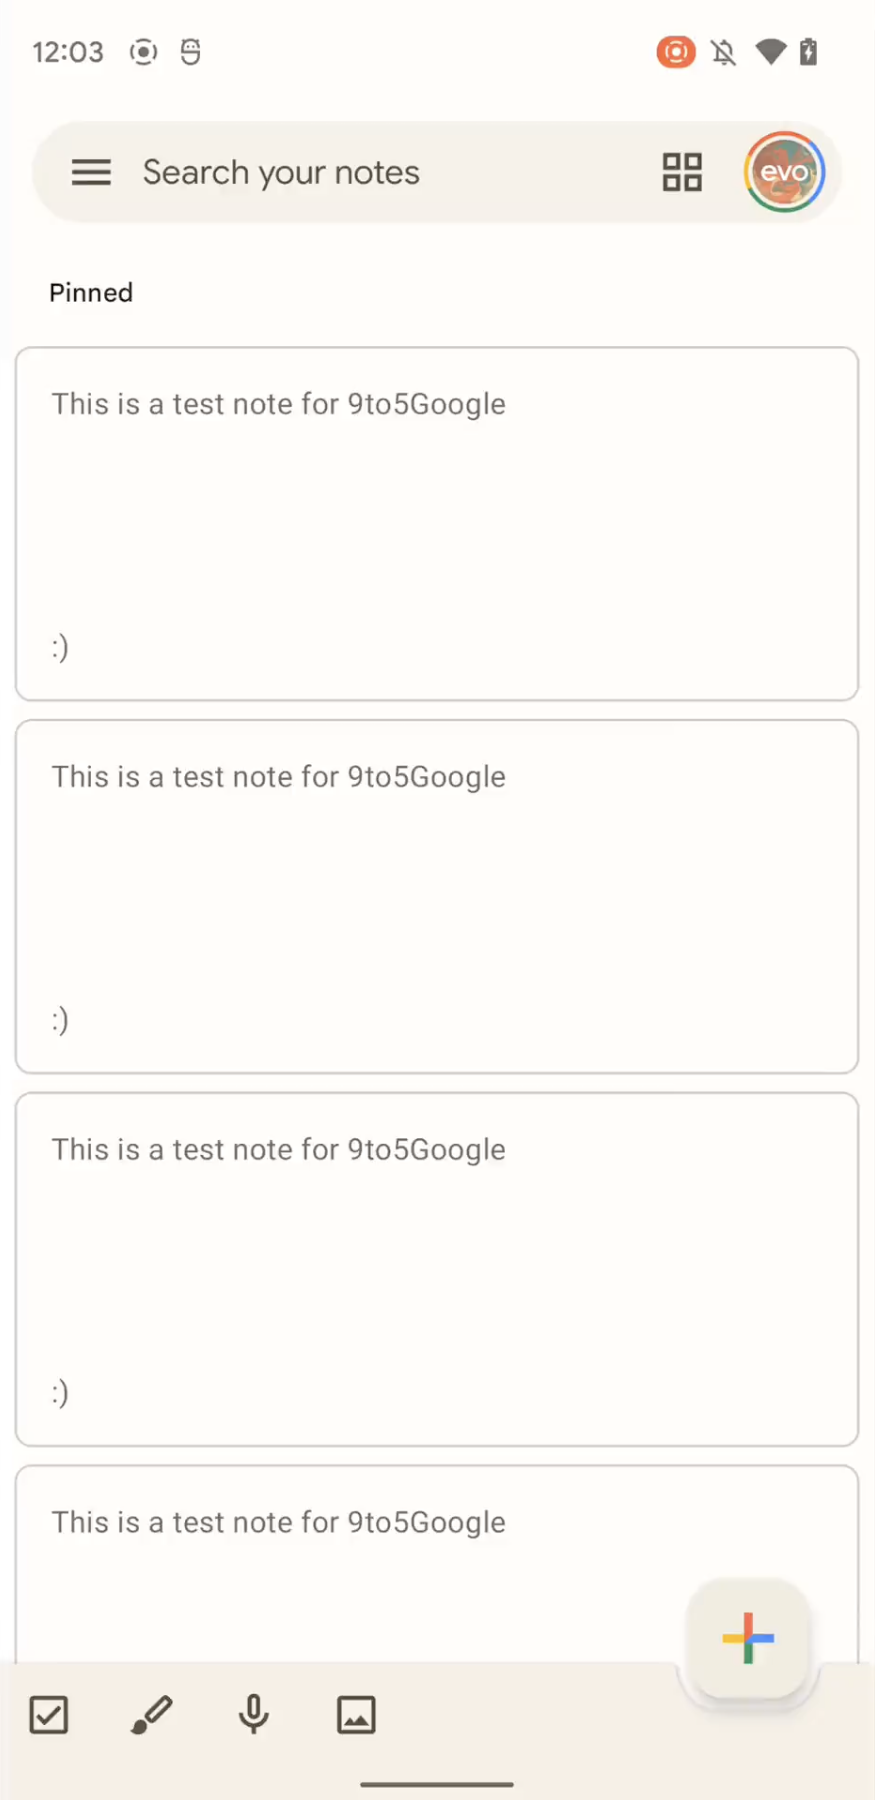Open the account switcher dropdown

[784, 172]
